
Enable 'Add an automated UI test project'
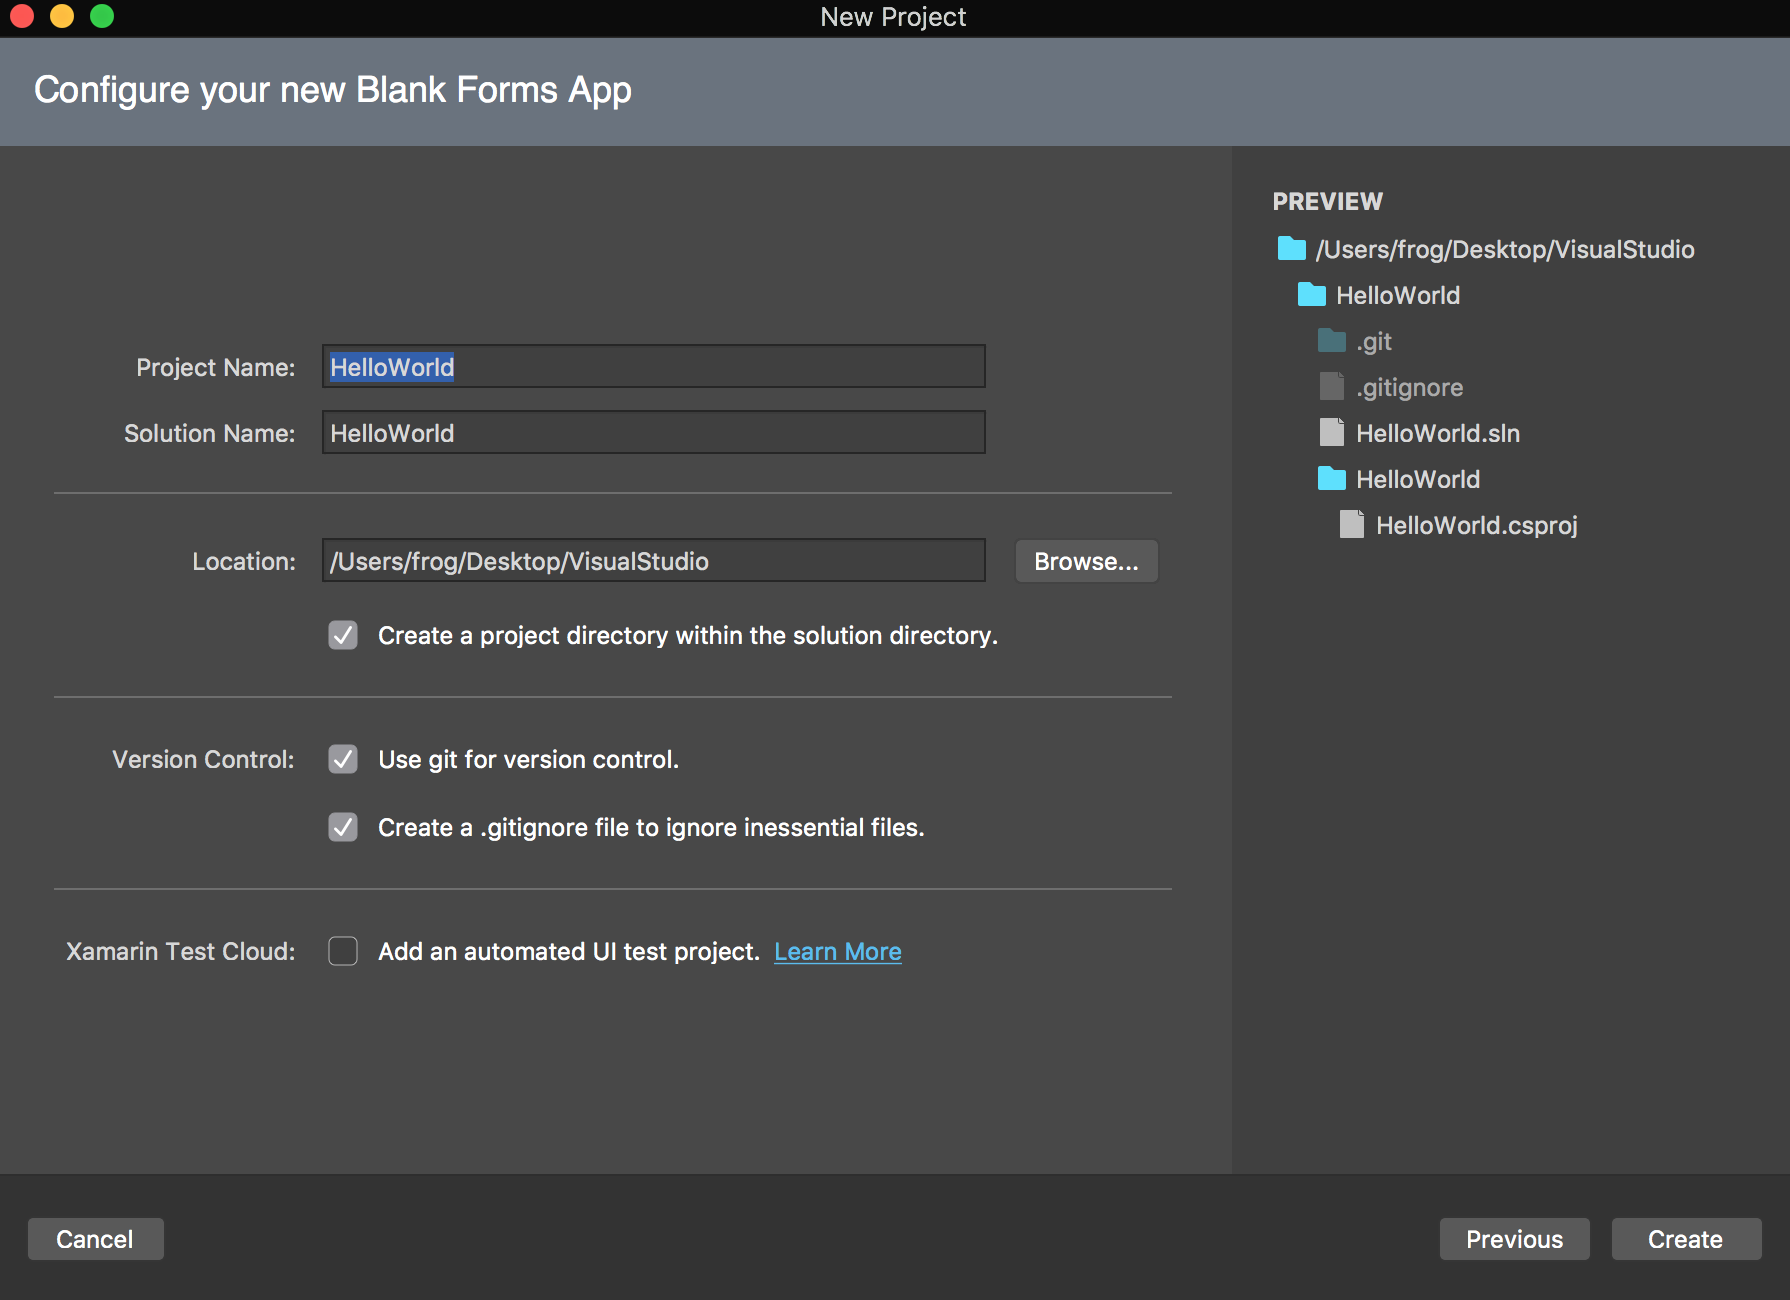[x=343, y=951]
